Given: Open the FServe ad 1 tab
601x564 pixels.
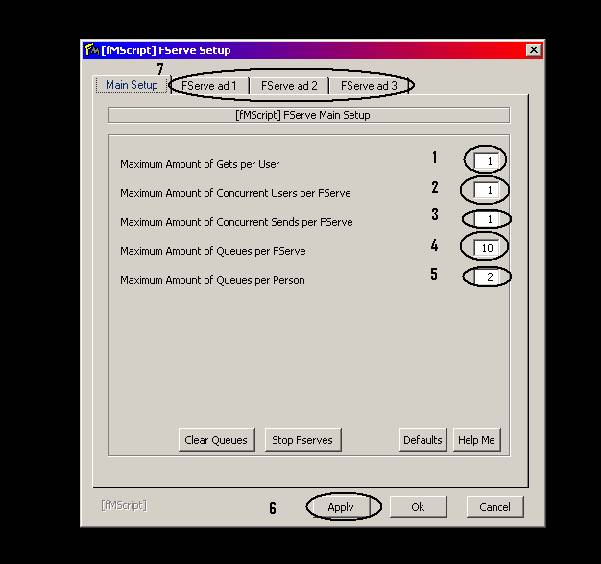Looking at the screenshot, I should [x=209, y=86].
